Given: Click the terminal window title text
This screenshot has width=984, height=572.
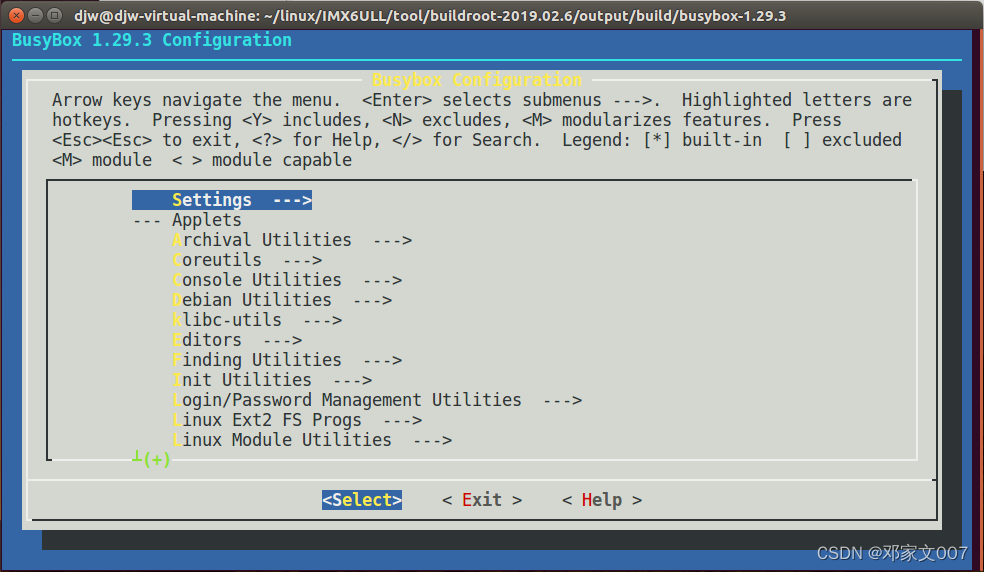Looking at the screenshot, I should (430, 16).
